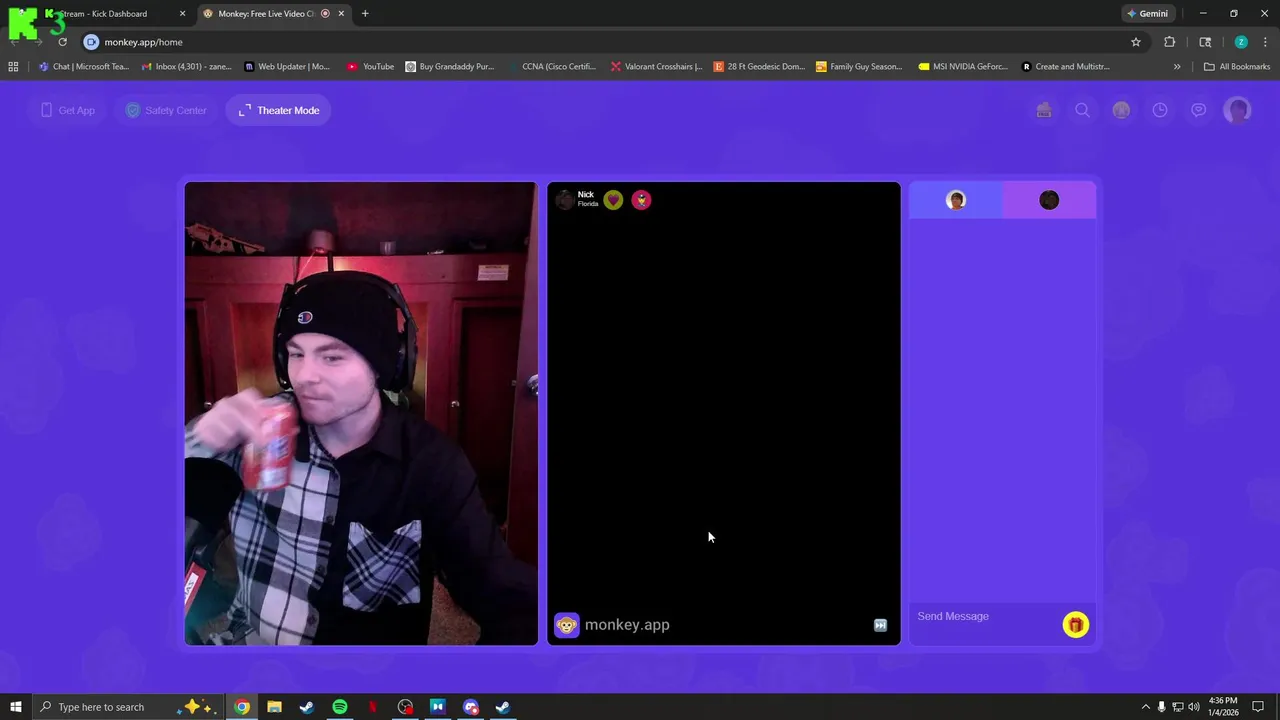The width and height of the screenshot is (1280, 720).
Task: Click the green heart badge next to Nick
Action: [613, 200]
